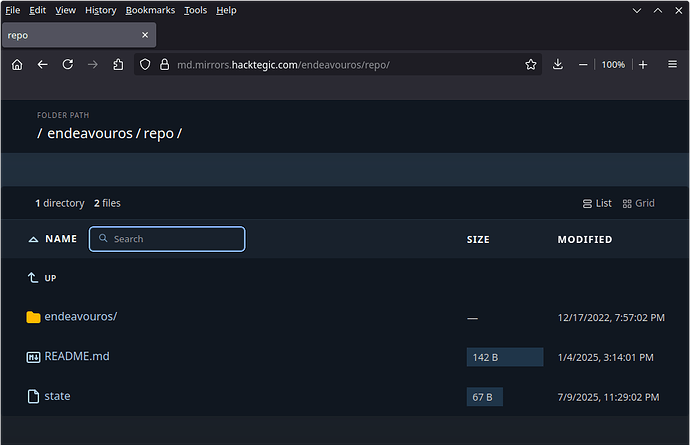Click the yellow folder icon for endeavouros/

coord(33,317)
